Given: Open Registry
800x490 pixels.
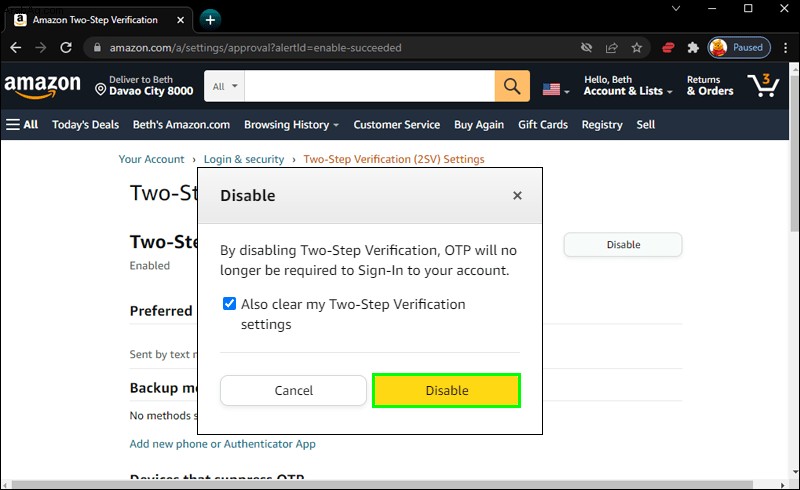Looking at the screenshot, I should point(602,125).
